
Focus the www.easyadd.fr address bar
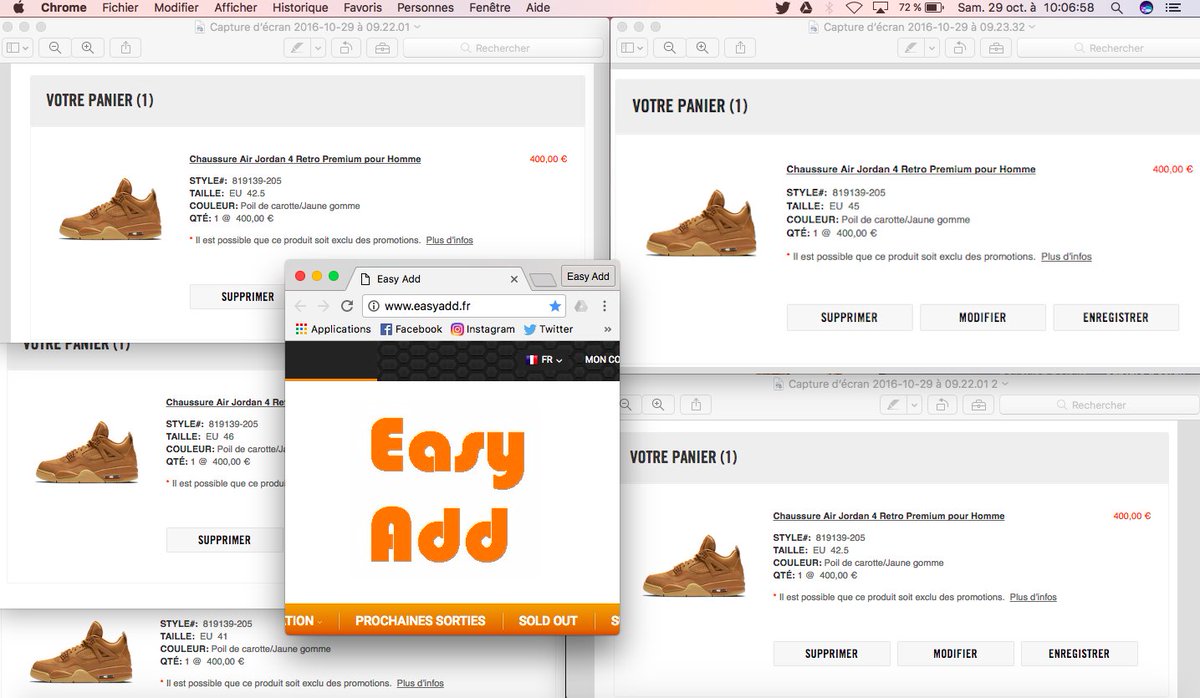[x=463, y=306]
